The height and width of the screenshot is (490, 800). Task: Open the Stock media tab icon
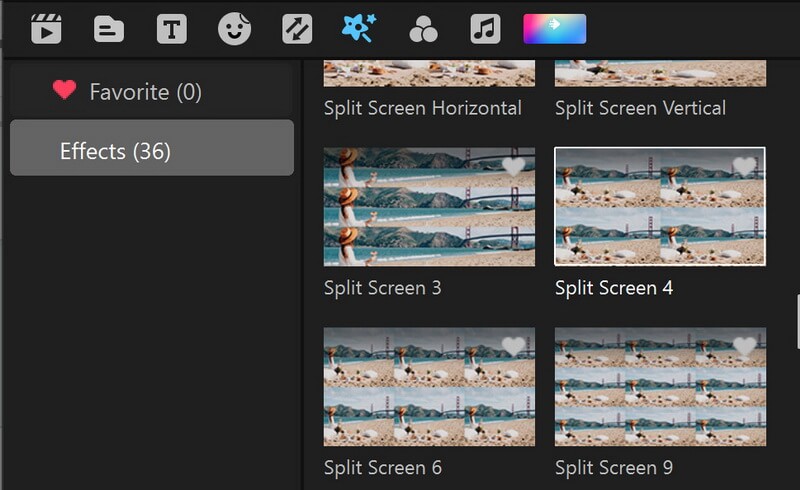[x=109, y=29]
